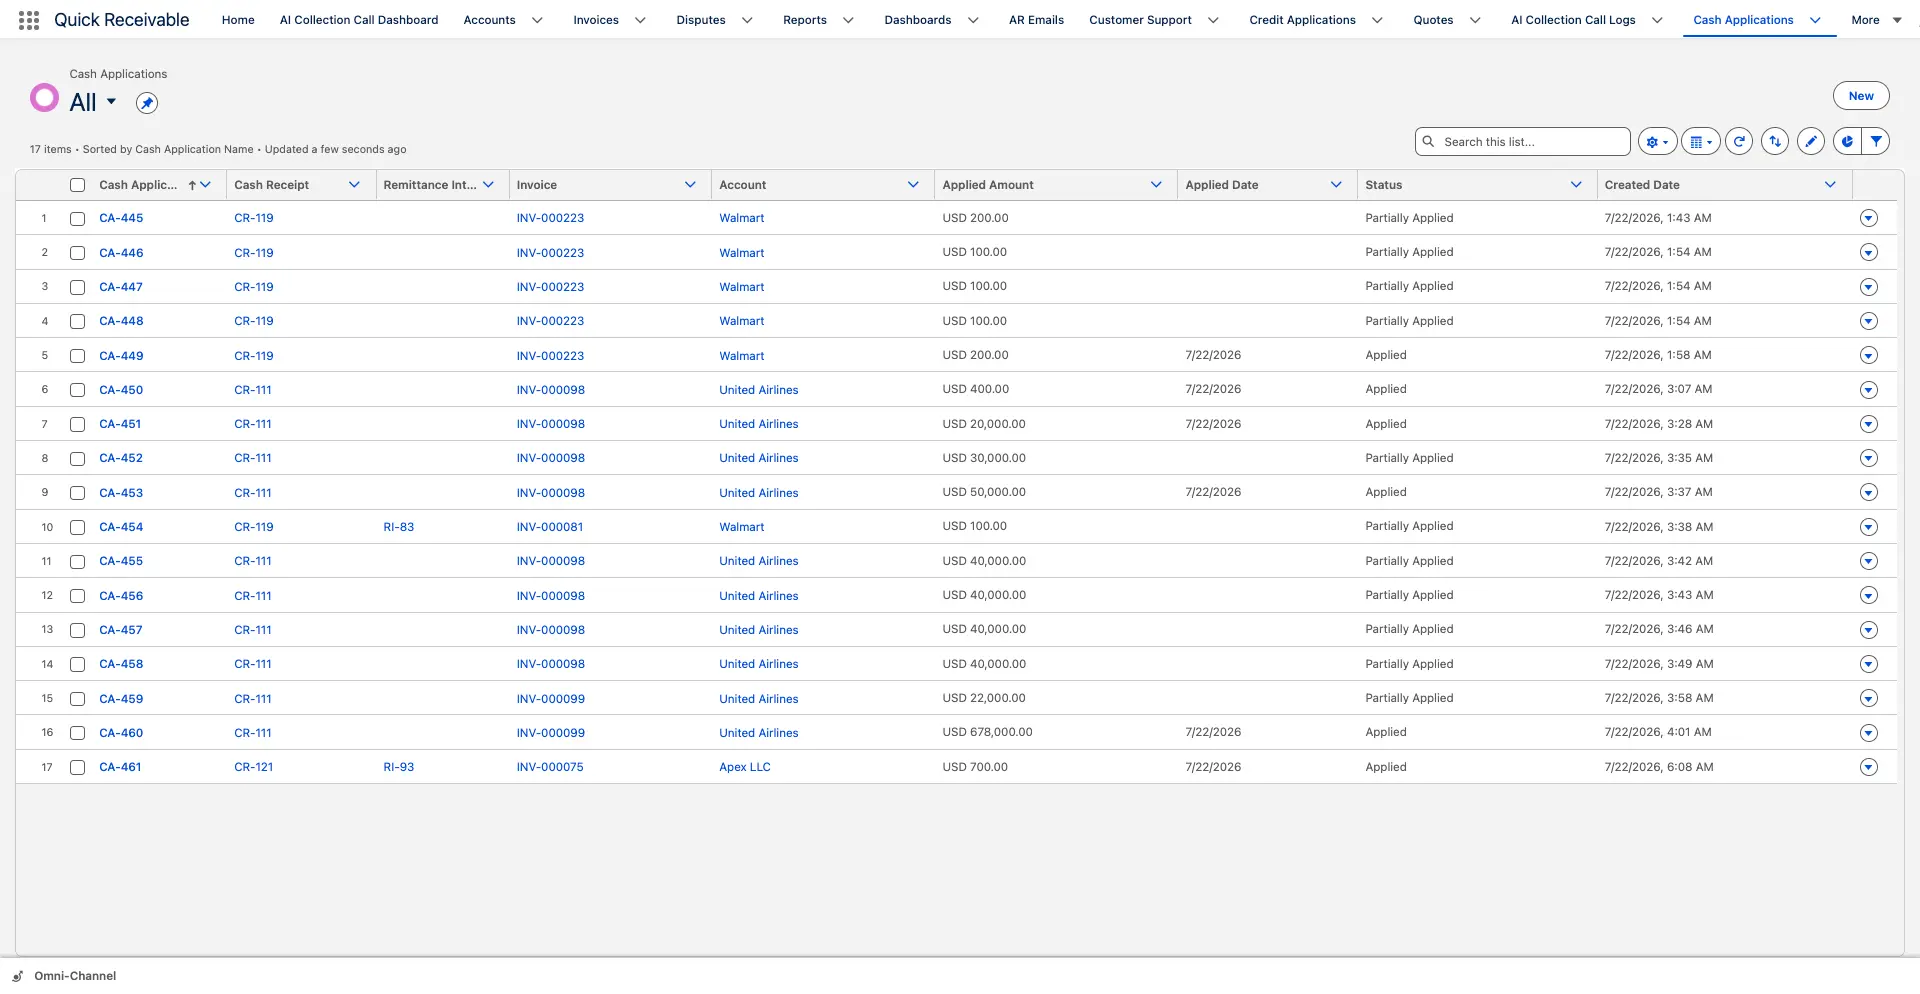Screen dimensions: 1920x994
Task: Check the CA-457 row checkbox
Action: pos(77,630)
